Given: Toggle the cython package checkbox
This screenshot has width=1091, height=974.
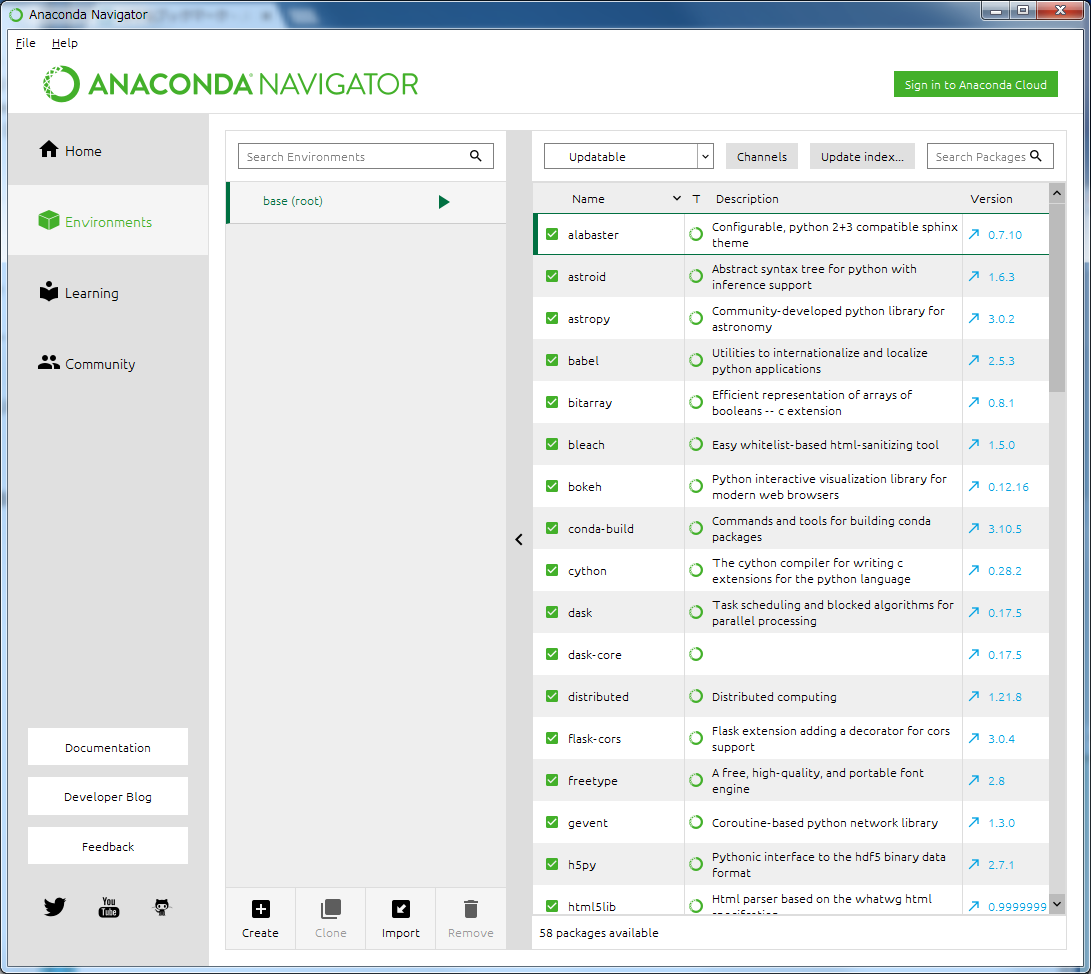Looking at the screenshot, I should pos(552,570).
